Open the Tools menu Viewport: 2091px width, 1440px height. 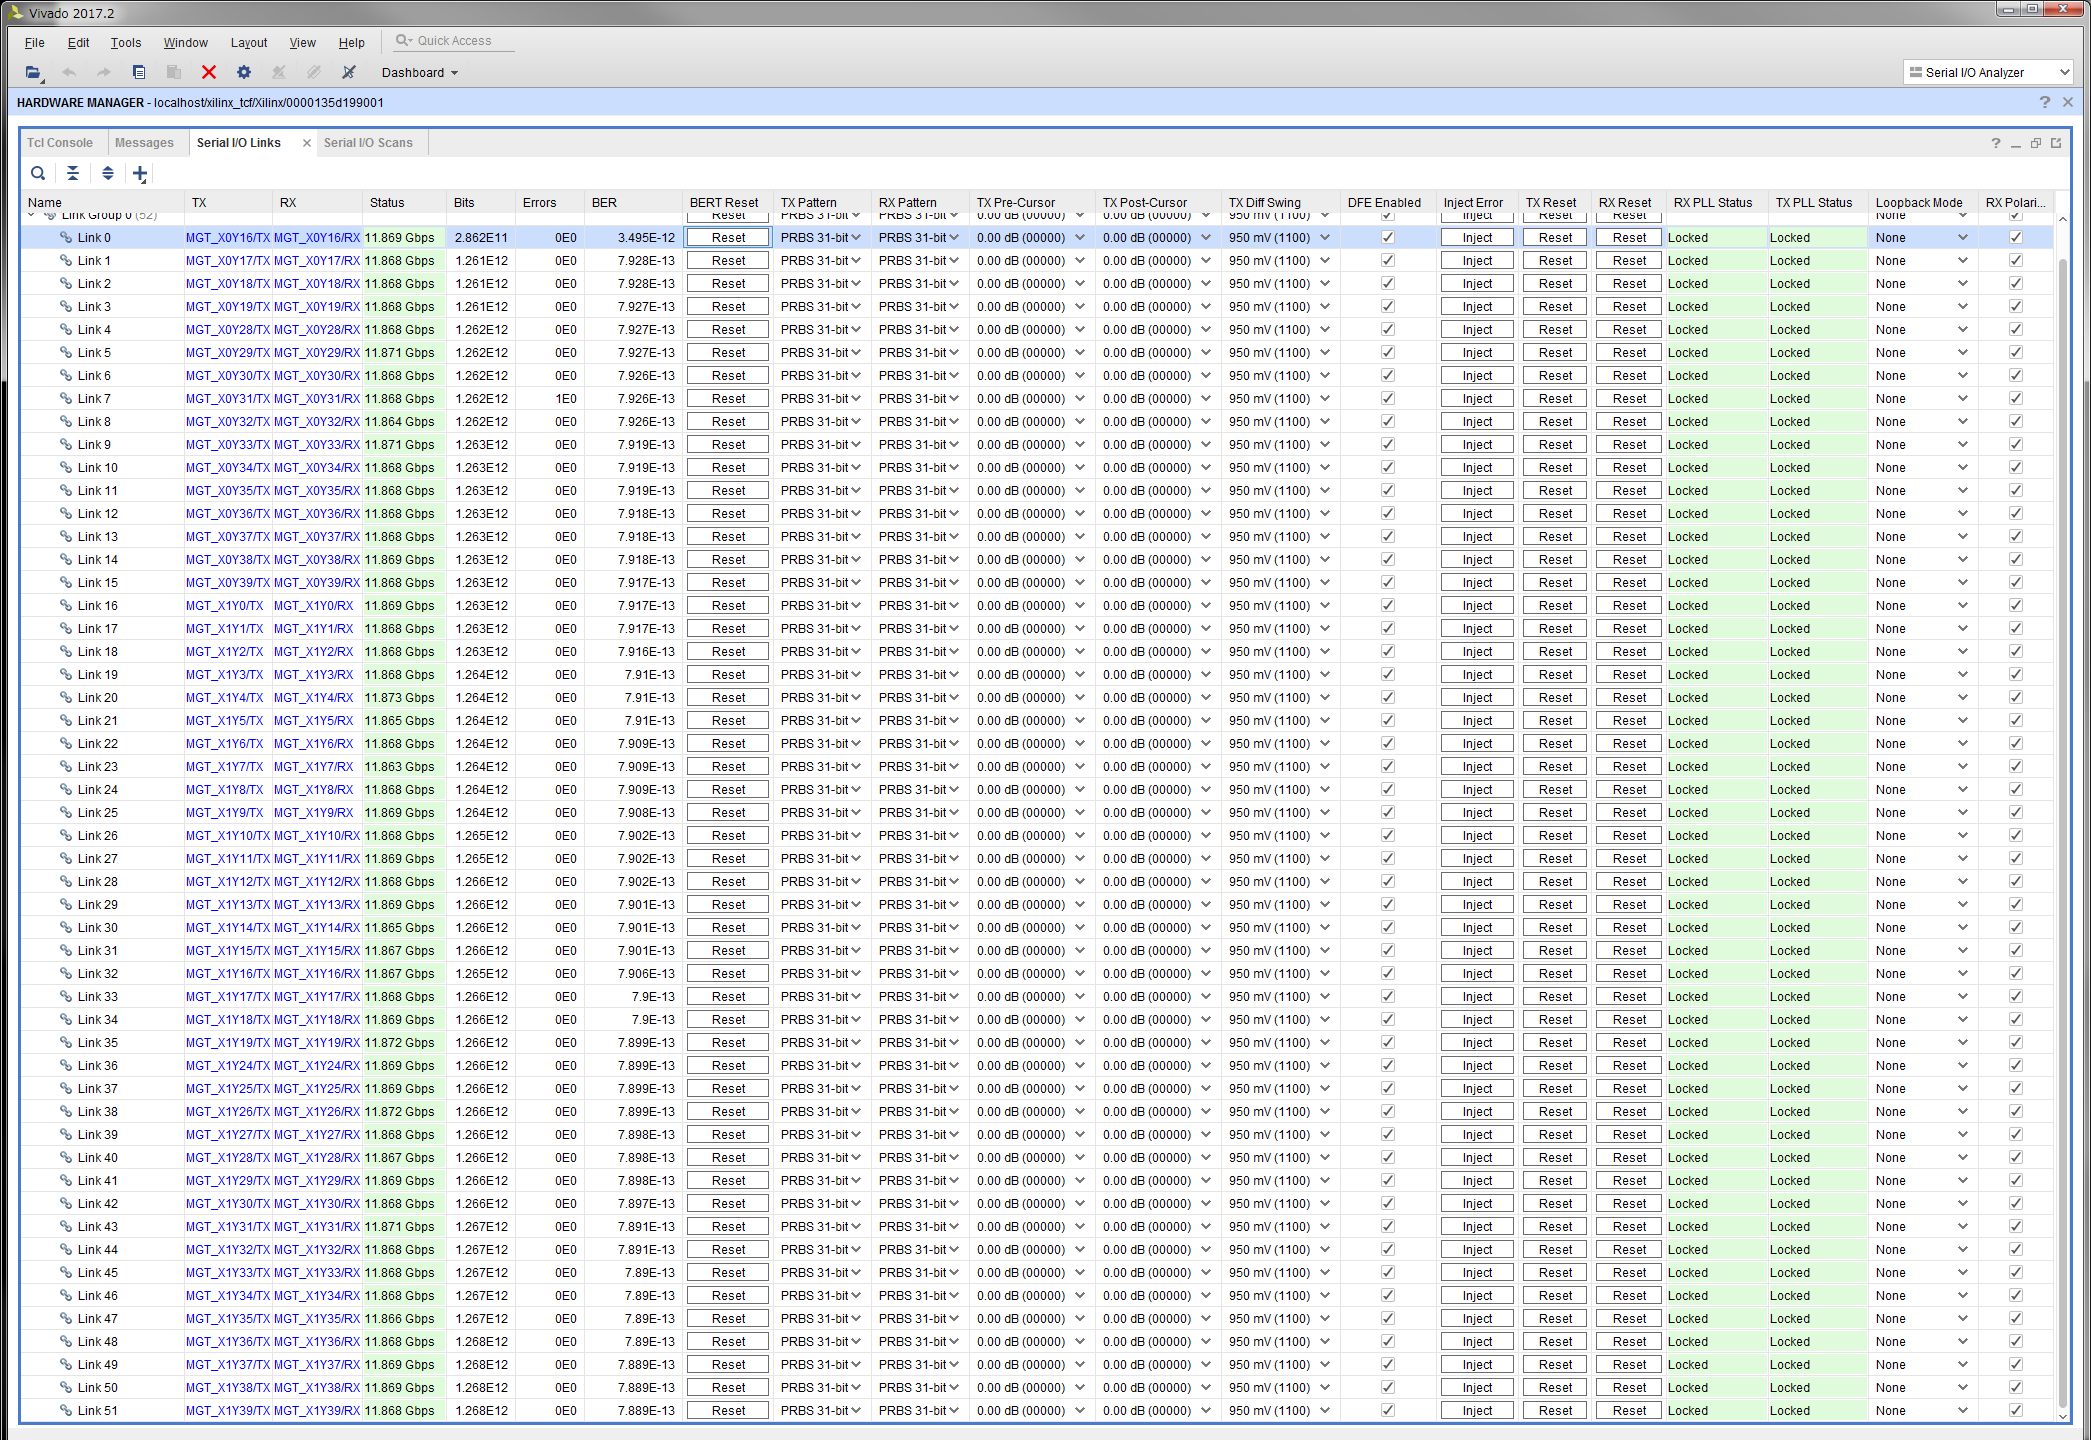126,42
